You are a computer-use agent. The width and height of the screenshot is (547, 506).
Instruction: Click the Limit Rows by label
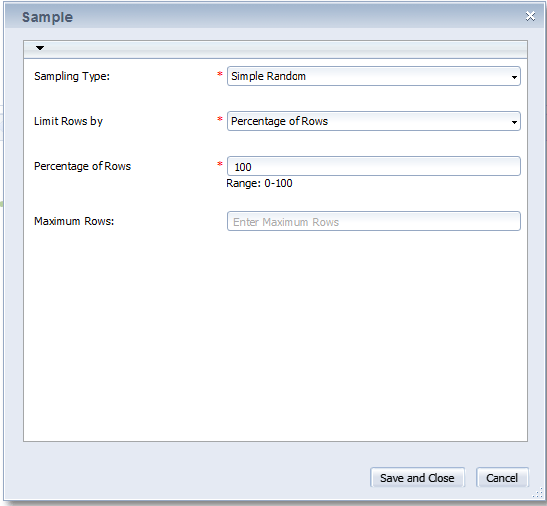(x=68, y=121)
